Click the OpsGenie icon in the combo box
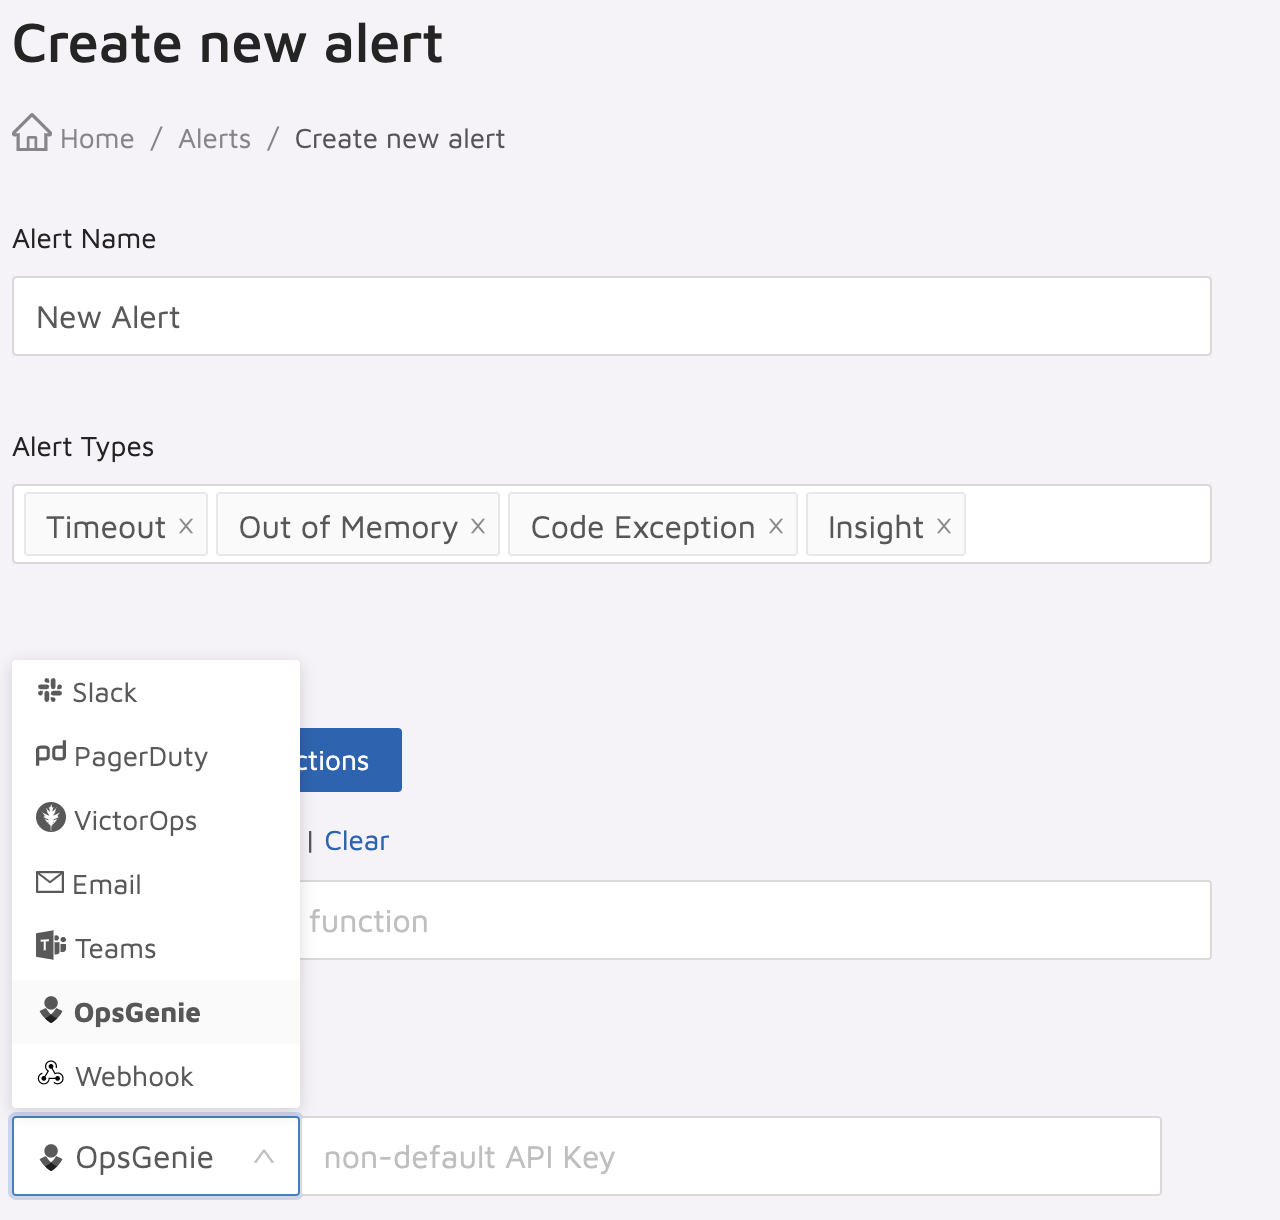The height and width of the screenshot is (1220, 1280). 51,1157
